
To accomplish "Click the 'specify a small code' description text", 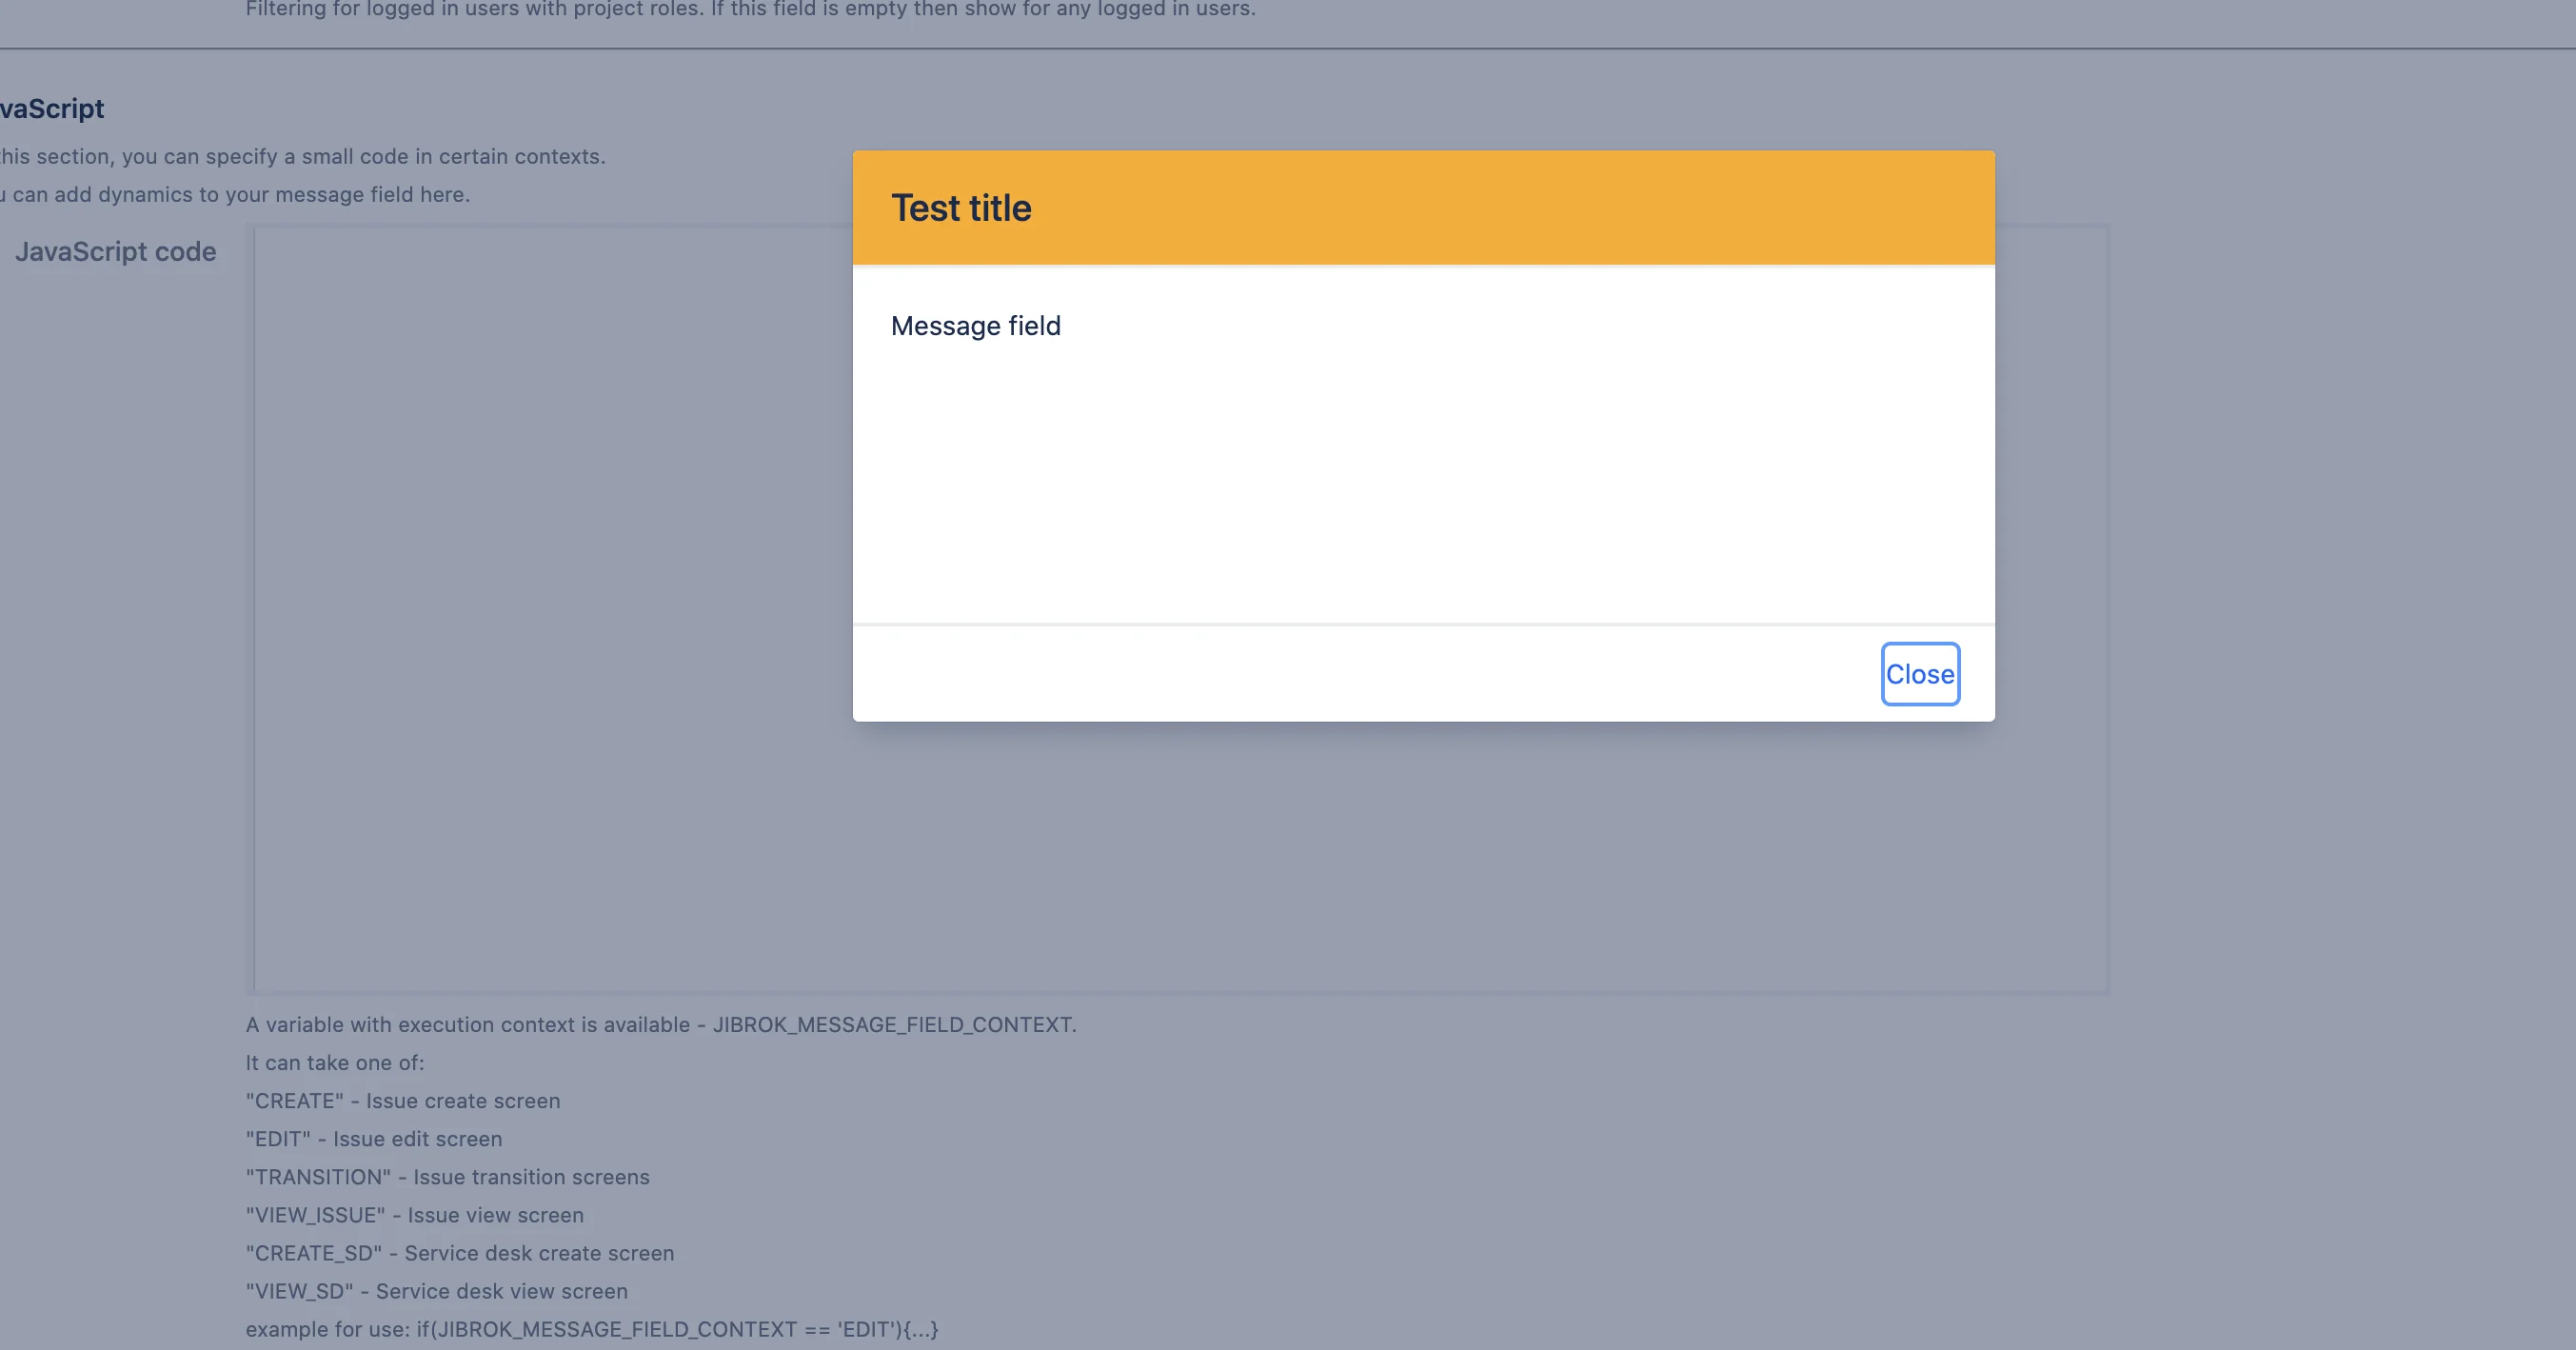I will point(303,157).
